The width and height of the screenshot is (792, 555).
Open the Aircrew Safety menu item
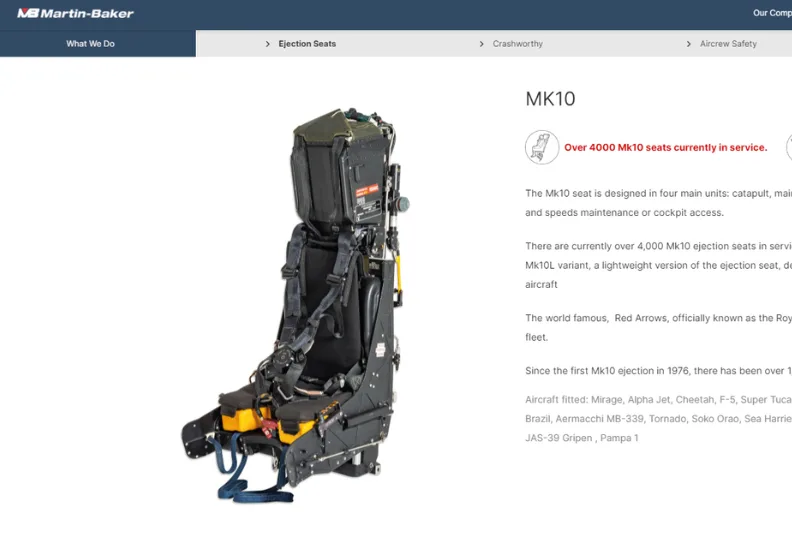click(x=728, y=44)
